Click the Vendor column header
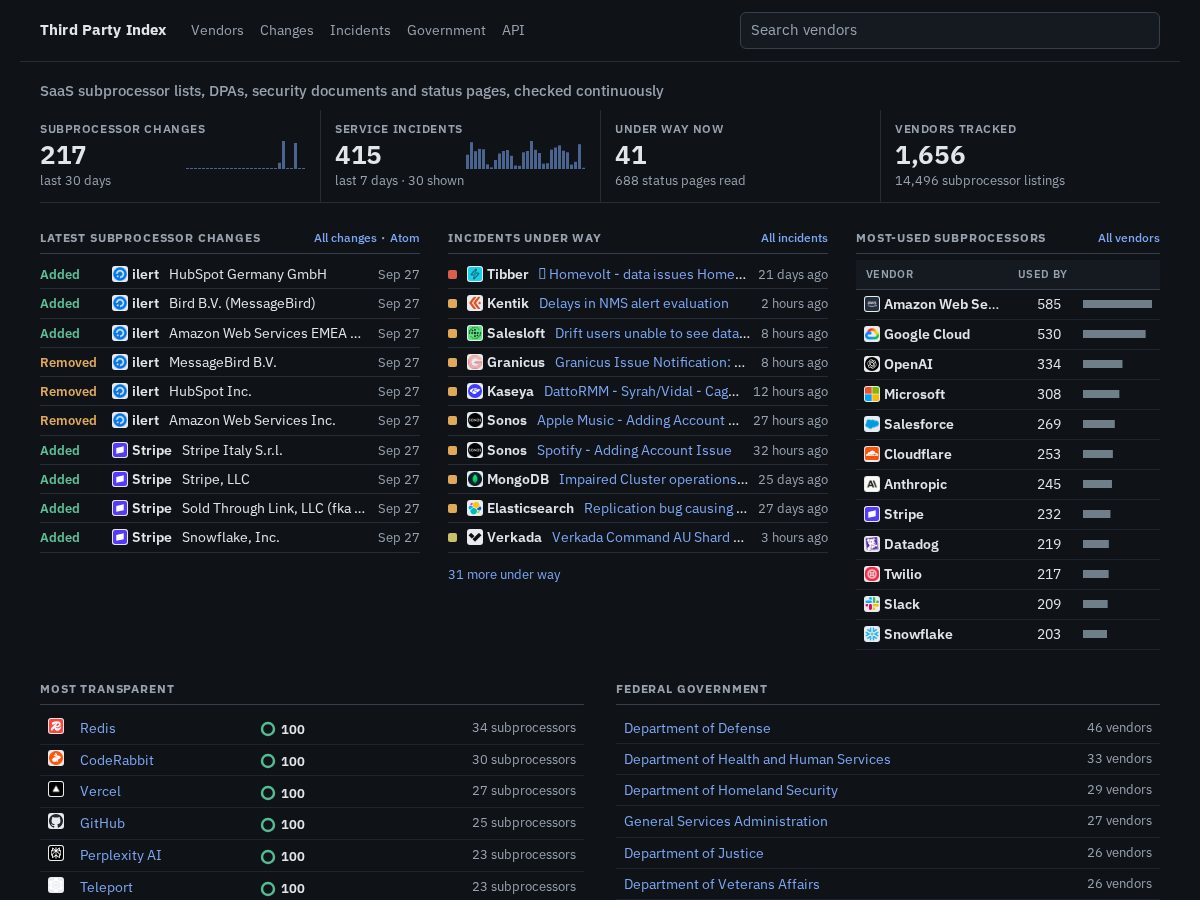Viewport: 1200px width, 900px height. [890, 274]
